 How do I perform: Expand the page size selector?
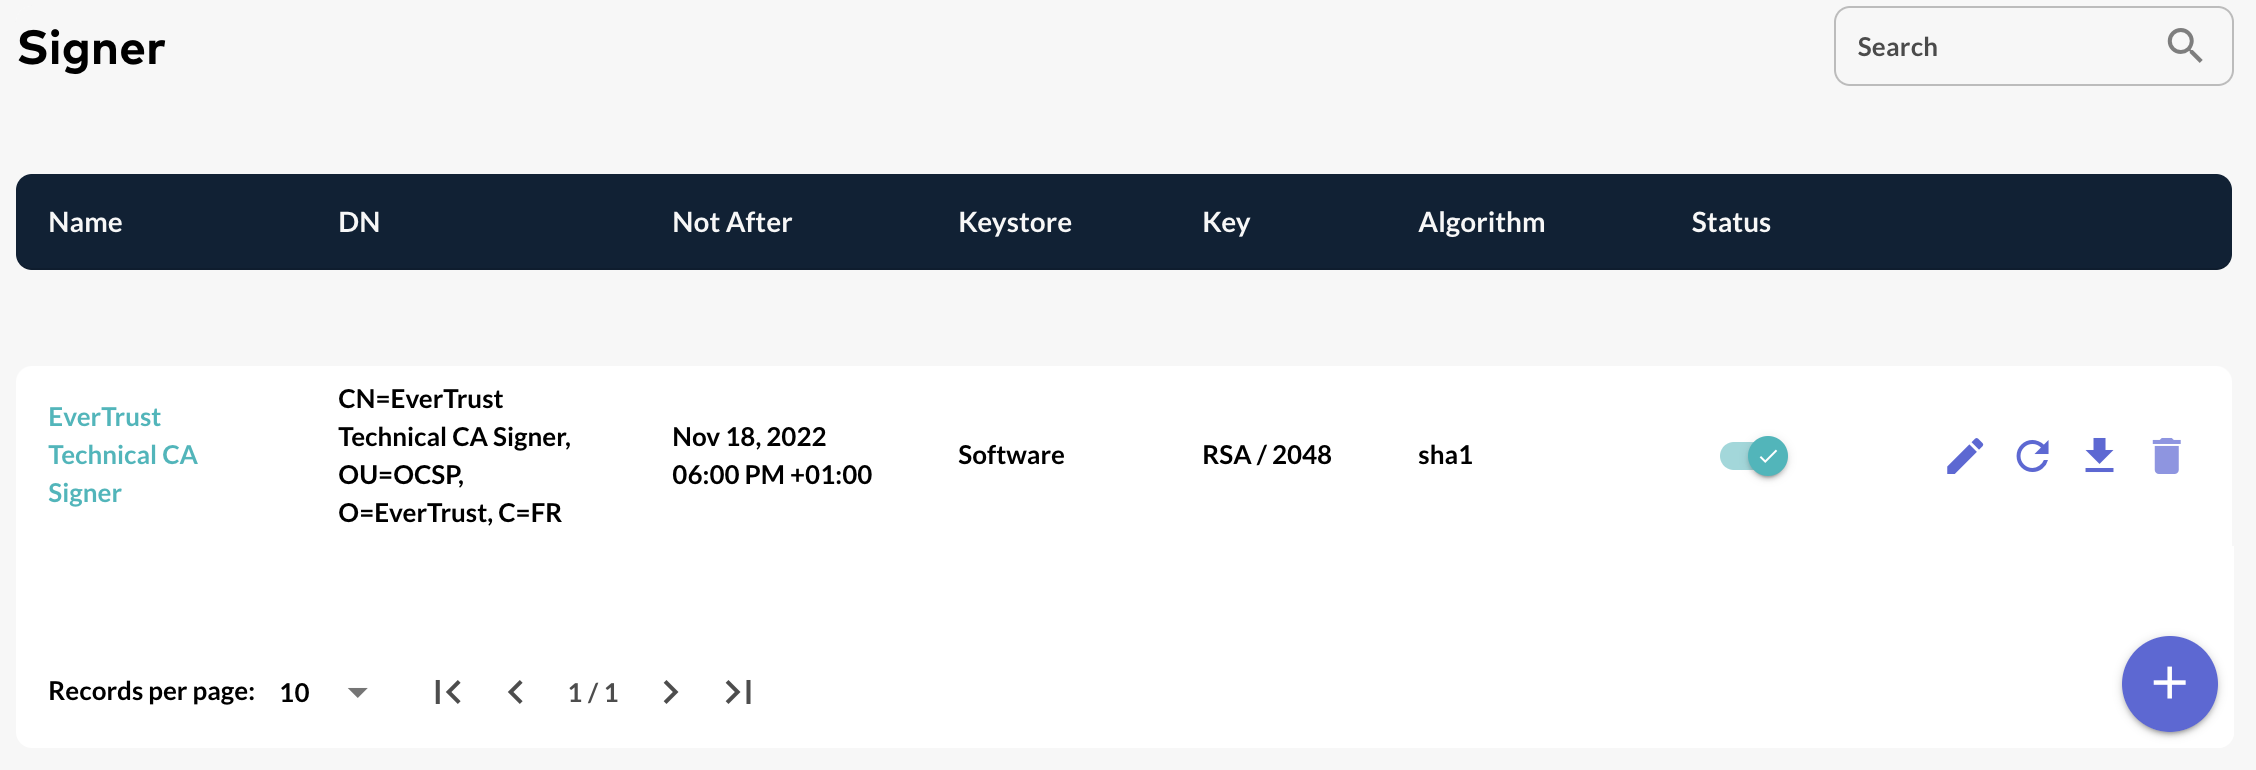point(355,691)
